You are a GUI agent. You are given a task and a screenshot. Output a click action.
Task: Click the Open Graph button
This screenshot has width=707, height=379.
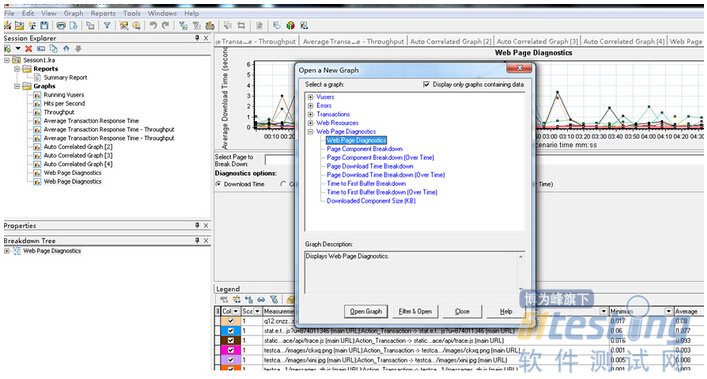tap(366, 311)
